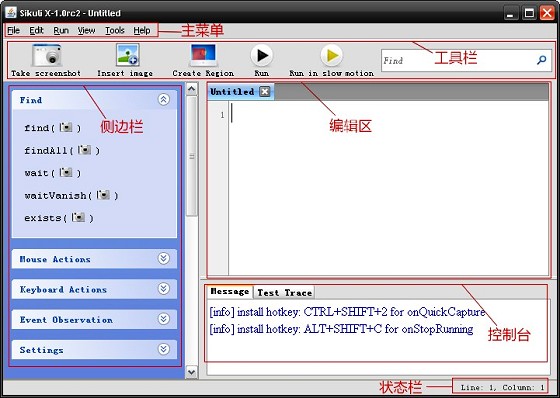Viewport: 560px width, 398px height.
Task: Click the camera icon in find() command
Action: [66, 127]
